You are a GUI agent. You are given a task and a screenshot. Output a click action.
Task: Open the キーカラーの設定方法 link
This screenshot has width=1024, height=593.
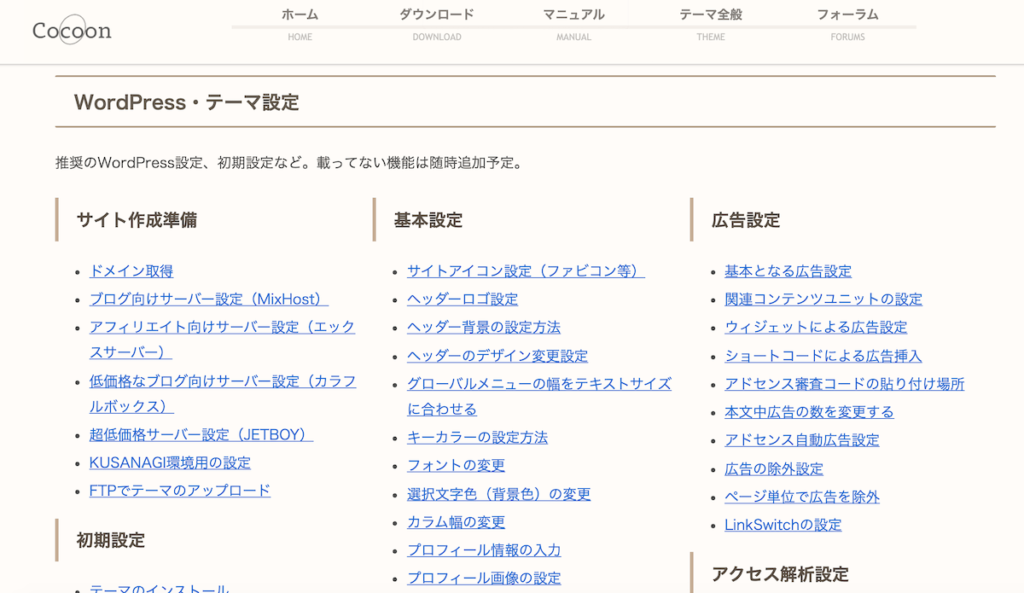point(477,437)
